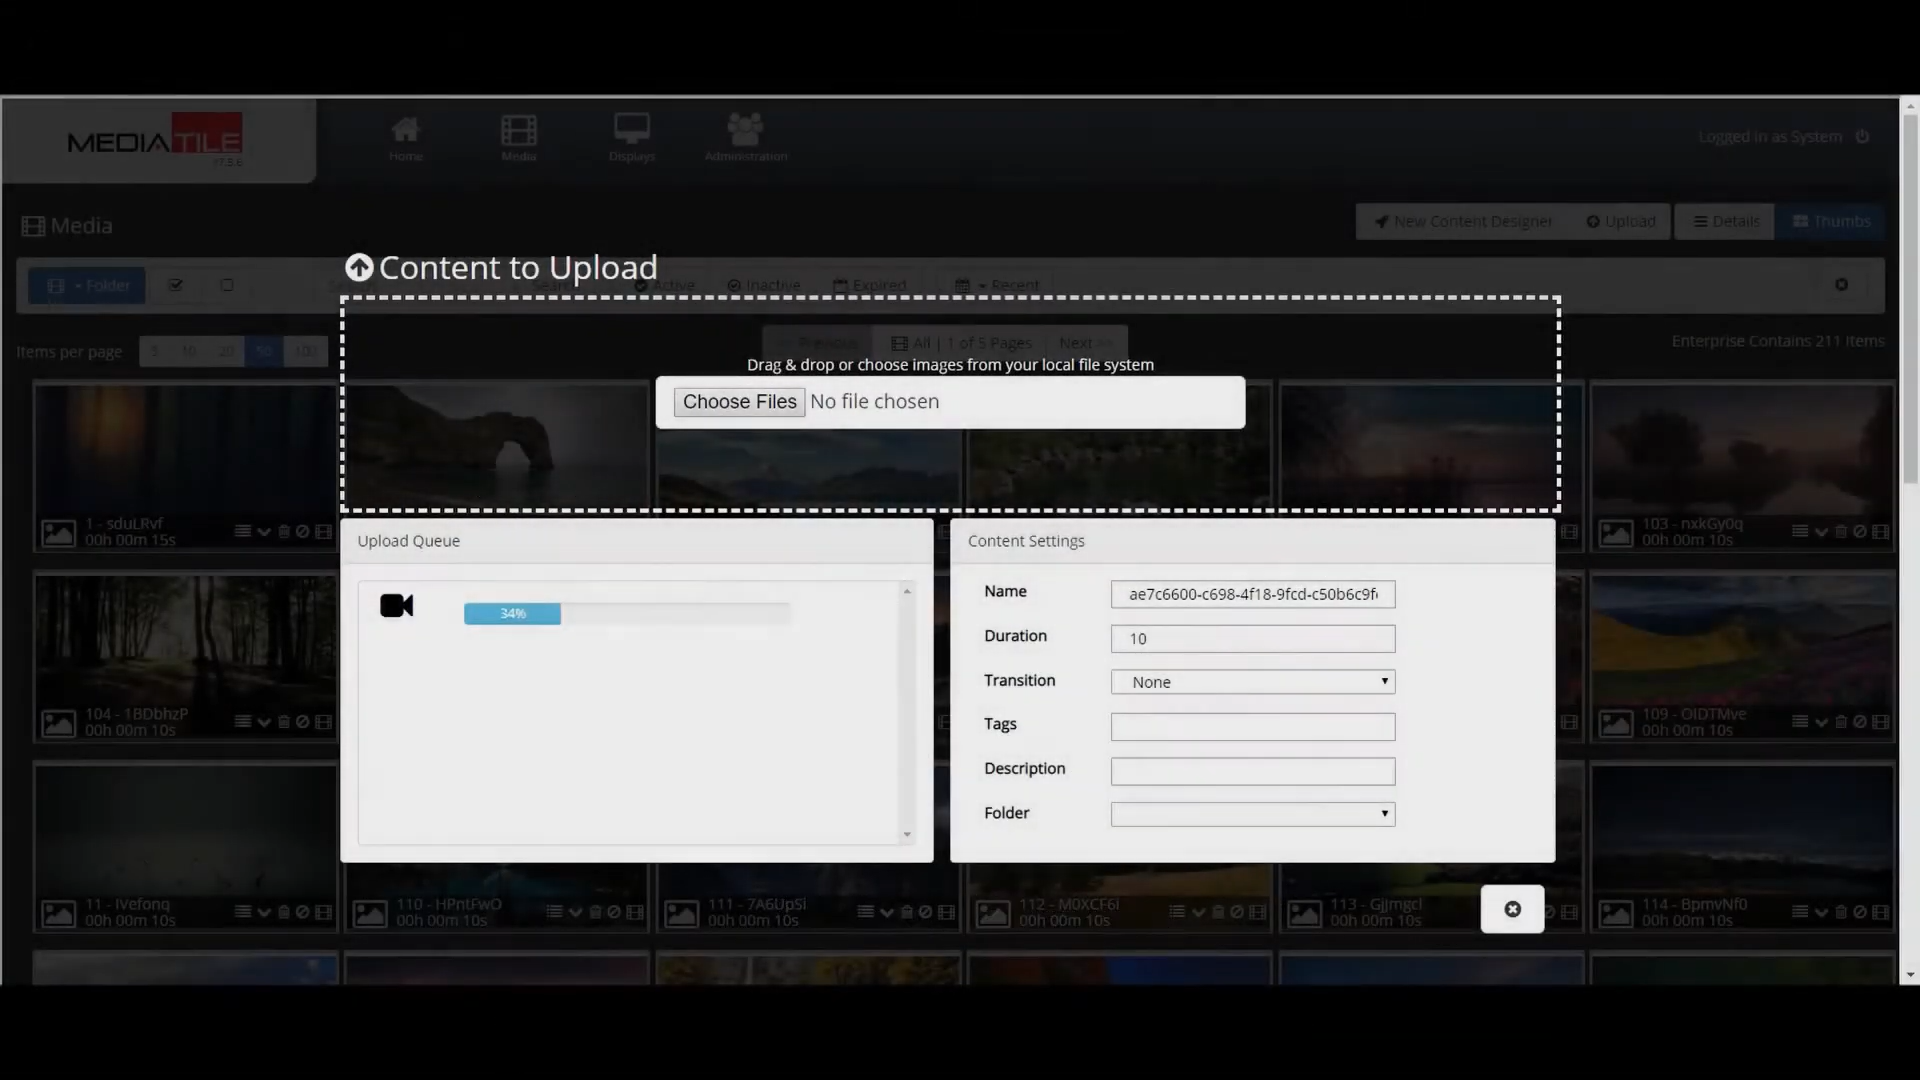Toggle the Expired filter
Screen dimensions: 1920x1080
click(870, 285)
